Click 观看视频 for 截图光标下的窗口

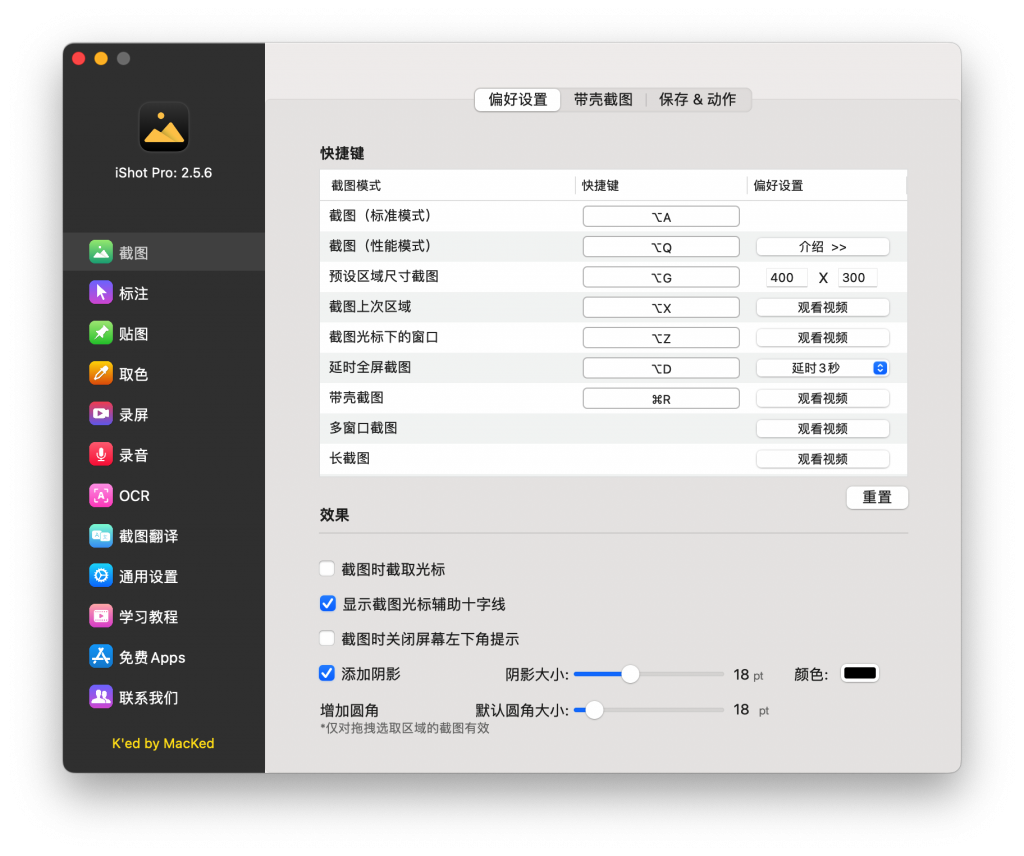[822, 338]
